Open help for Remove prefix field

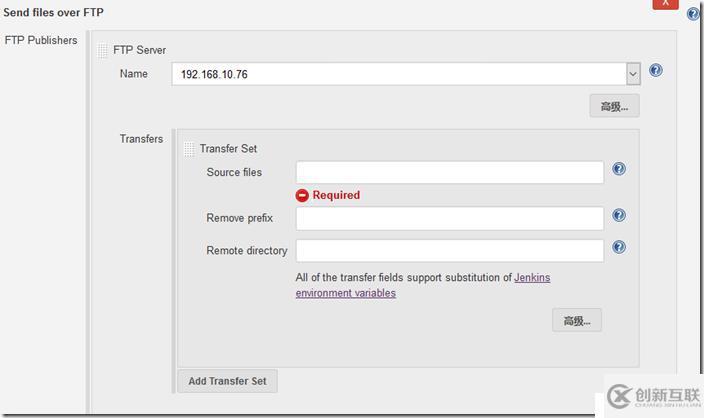tap(619, 215)
